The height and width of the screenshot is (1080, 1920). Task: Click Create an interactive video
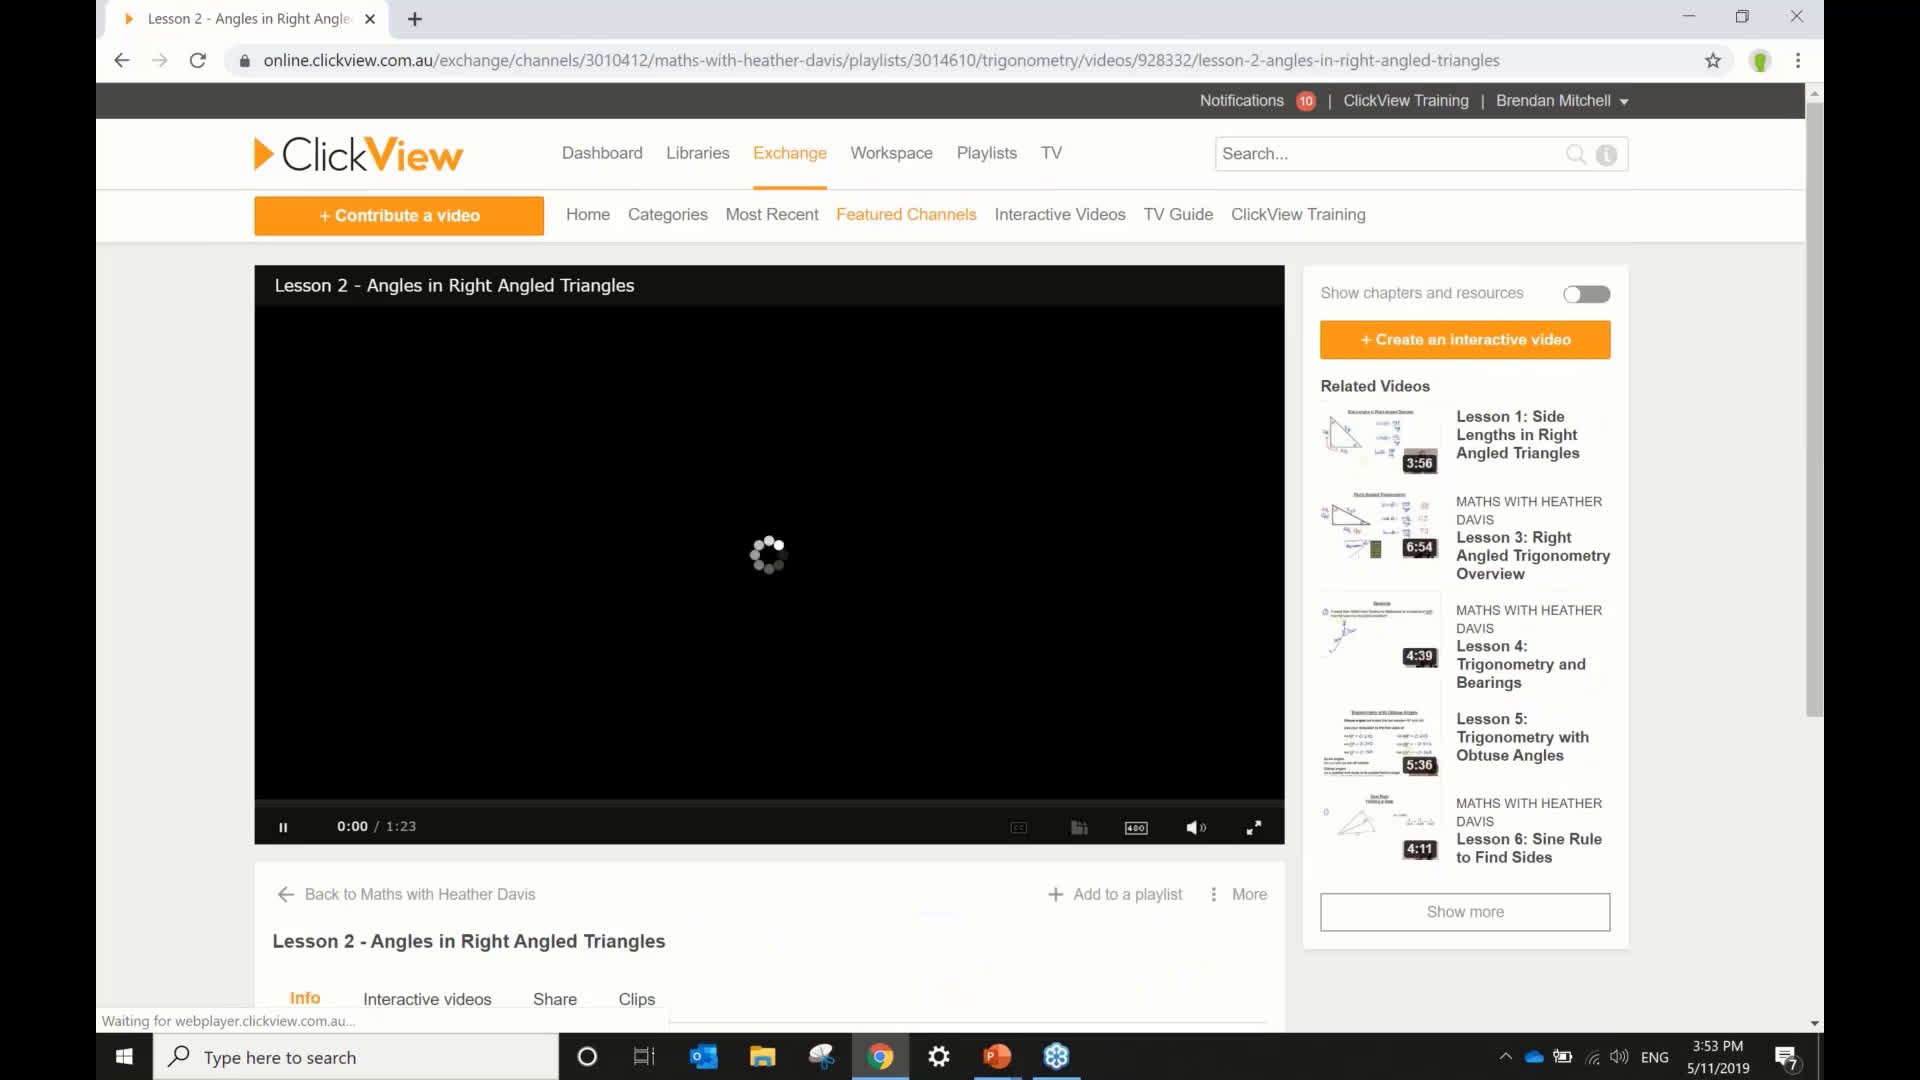tap(1464, 339)
